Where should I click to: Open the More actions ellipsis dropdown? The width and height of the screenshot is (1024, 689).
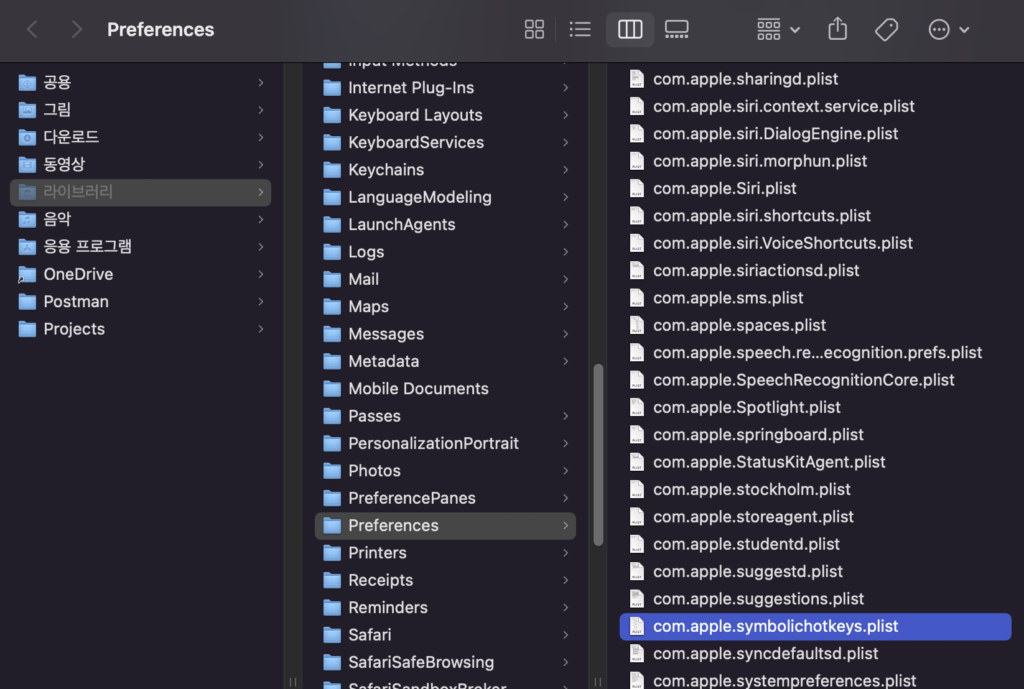coord(948,30)
